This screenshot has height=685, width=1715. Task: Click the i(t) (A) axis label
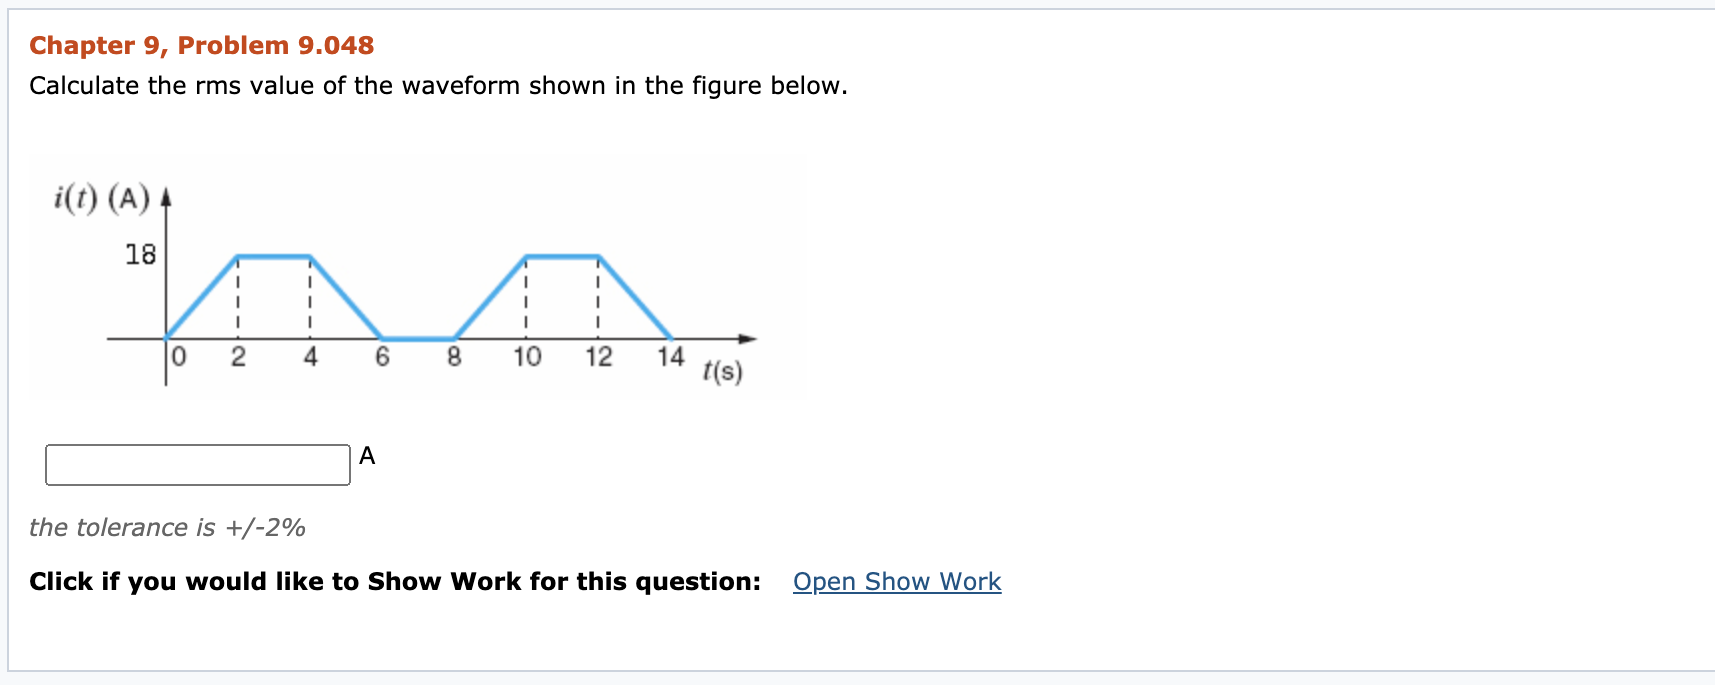click(x=103, y=196)
